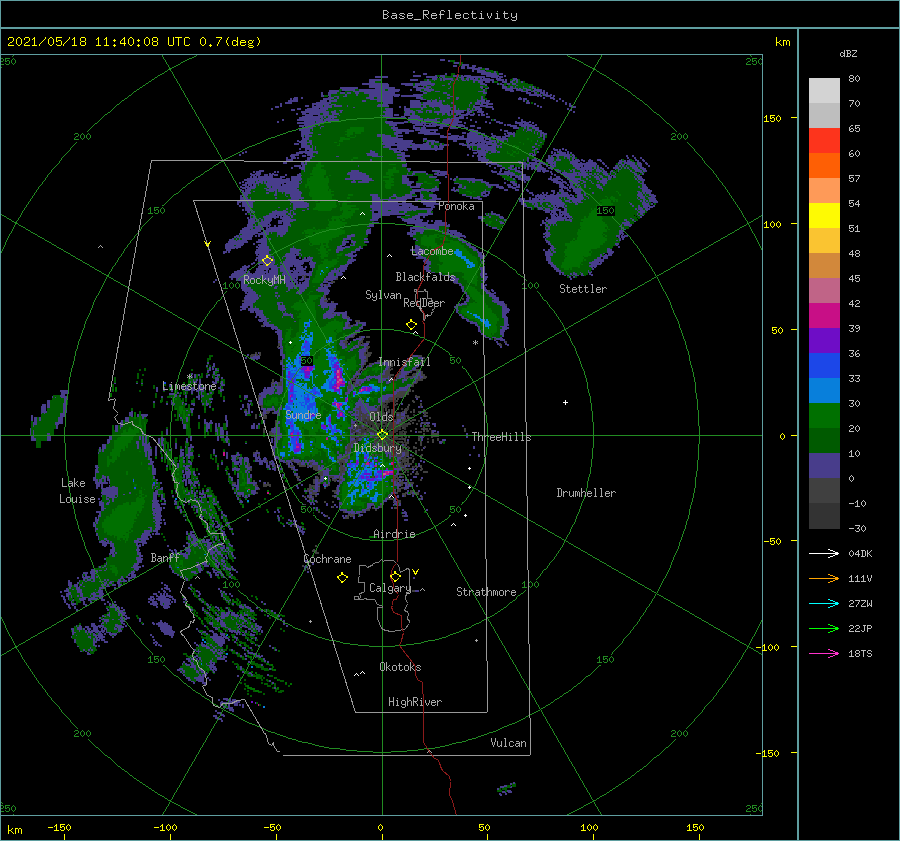Click the Vulcan label
Screen dimensions: 900x841
[x=508, y=743]
